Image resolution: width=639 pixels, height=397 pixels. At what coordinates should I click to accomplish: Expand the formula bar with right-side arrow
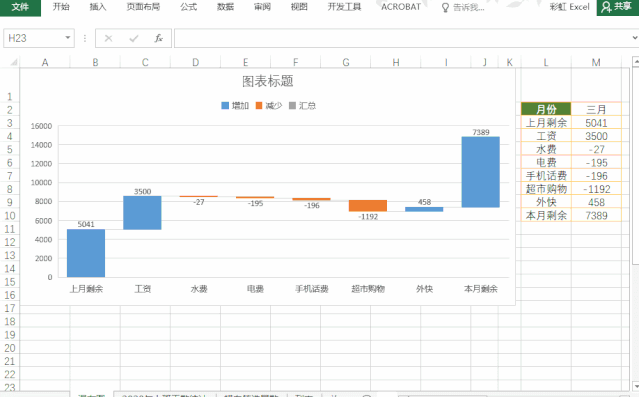pyautogui.click(x=635, y=38)
